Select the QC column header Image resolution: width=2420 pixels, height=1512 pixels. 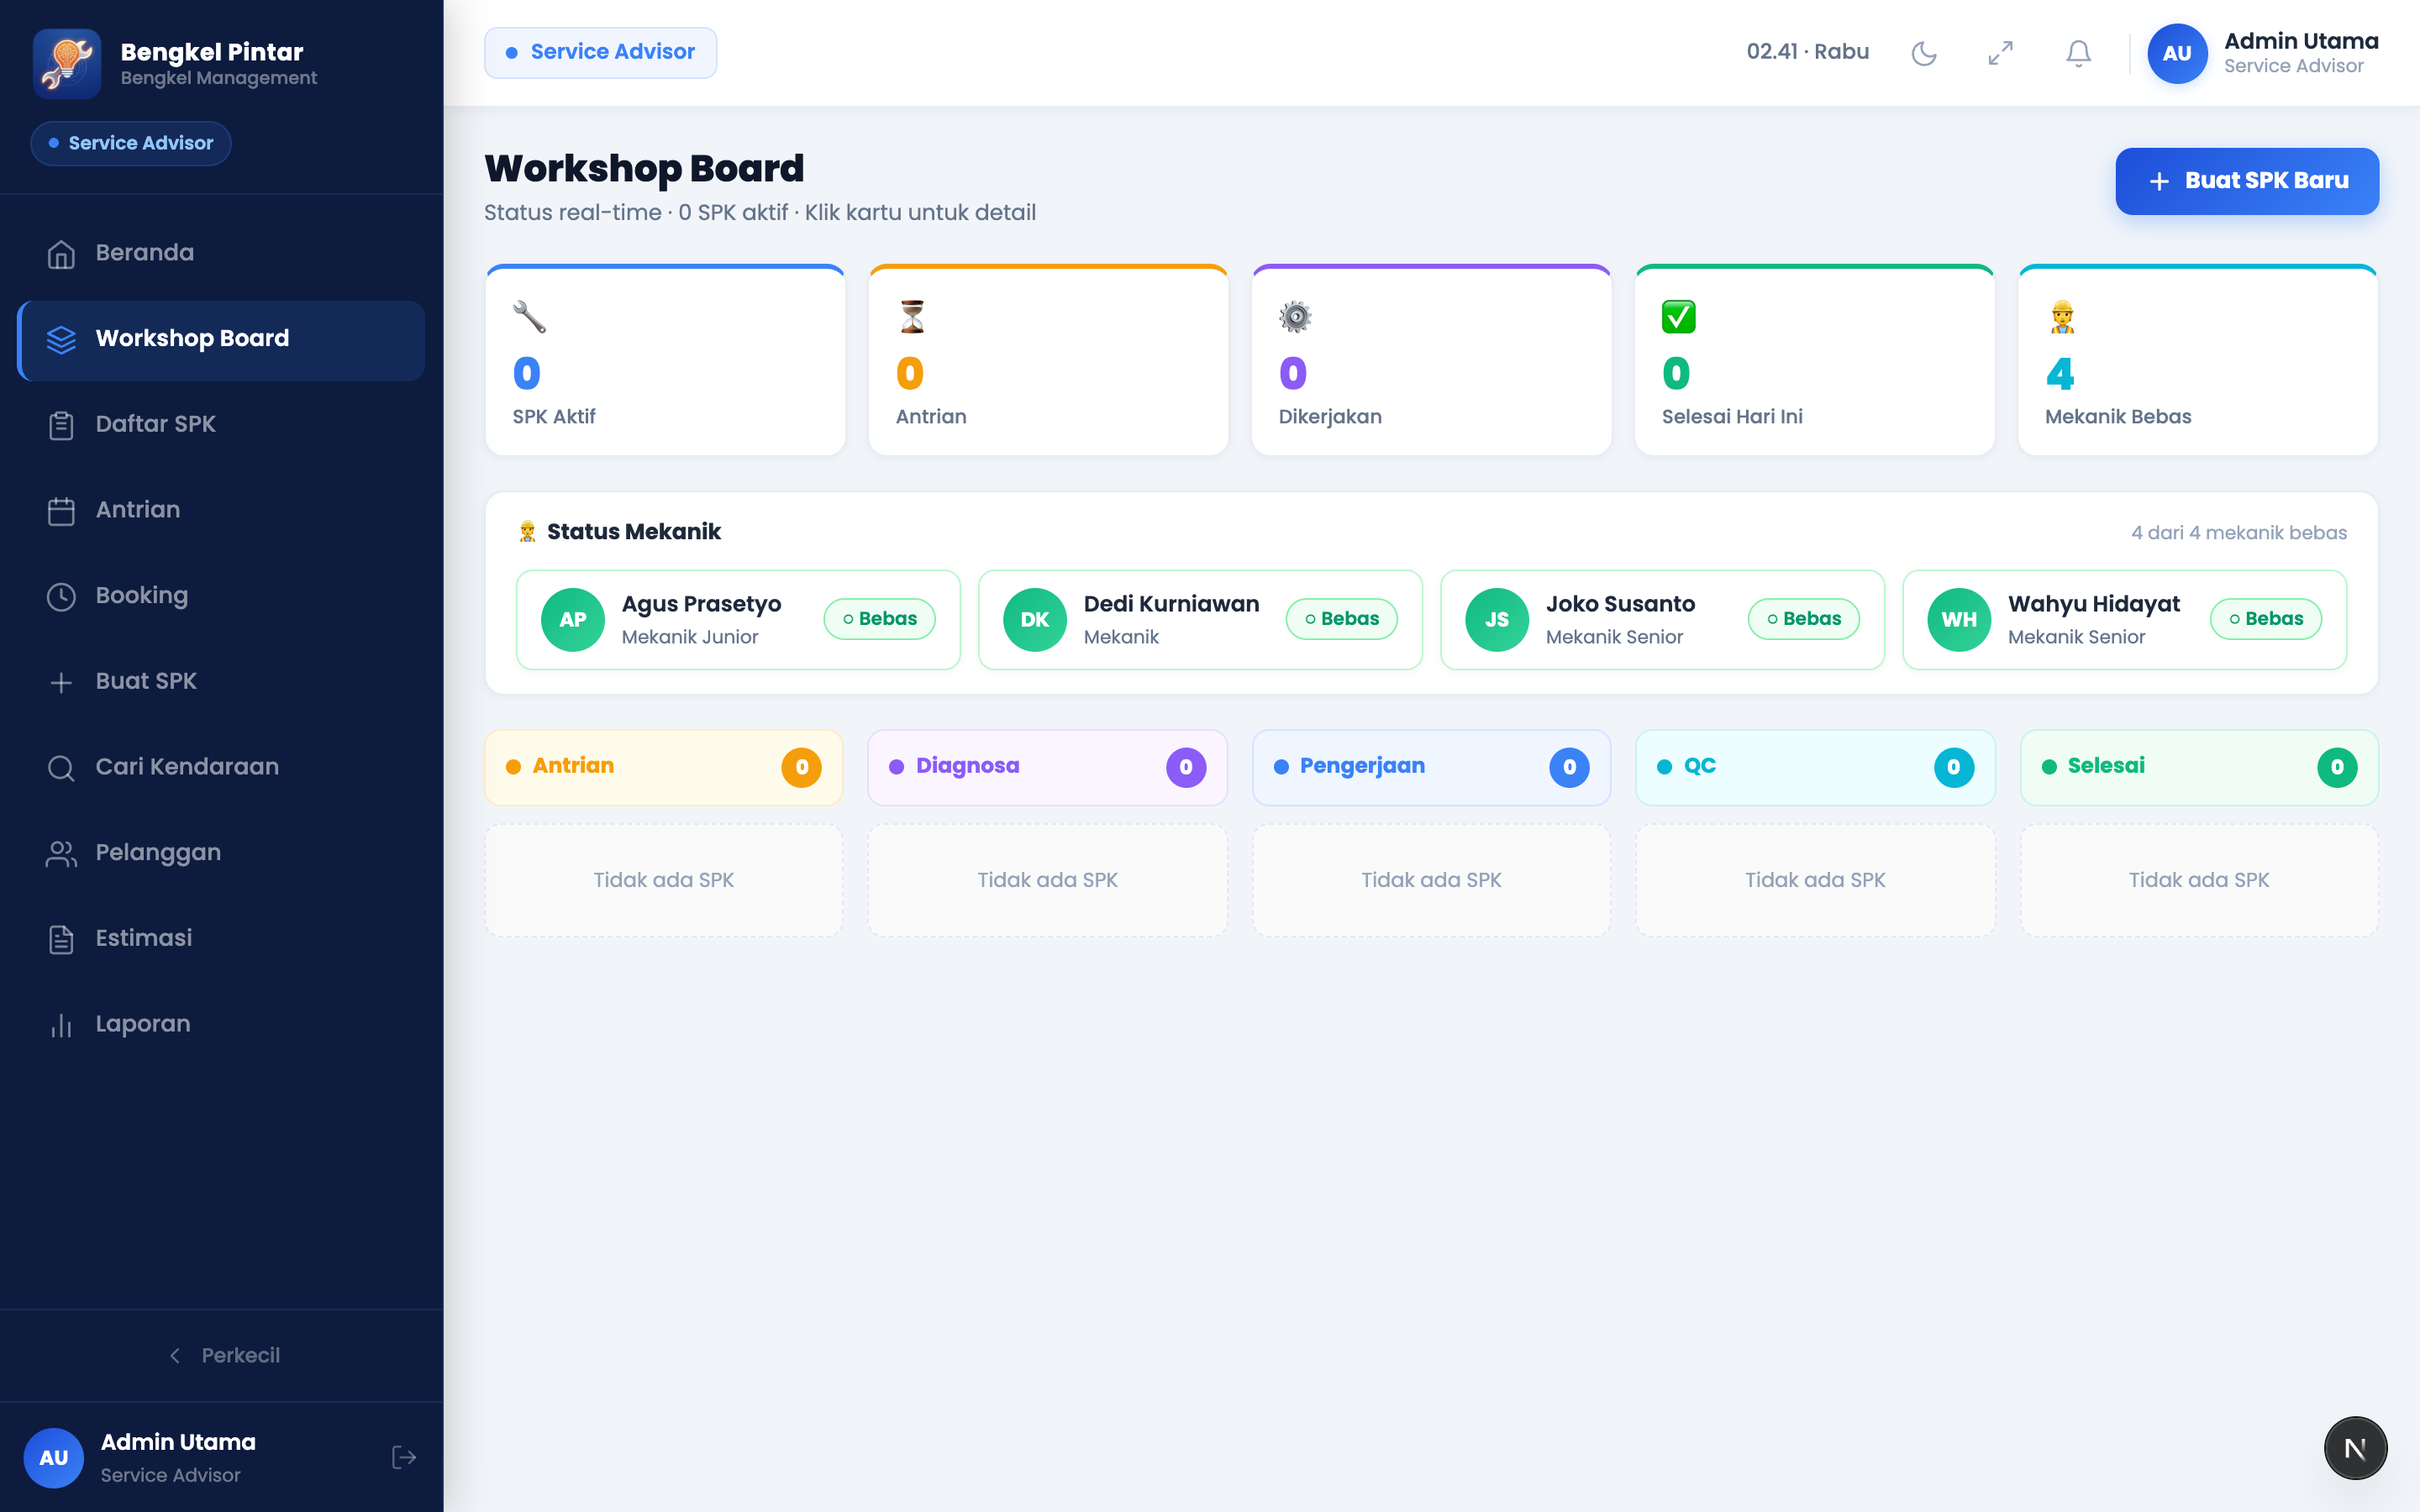[1815, 767]
